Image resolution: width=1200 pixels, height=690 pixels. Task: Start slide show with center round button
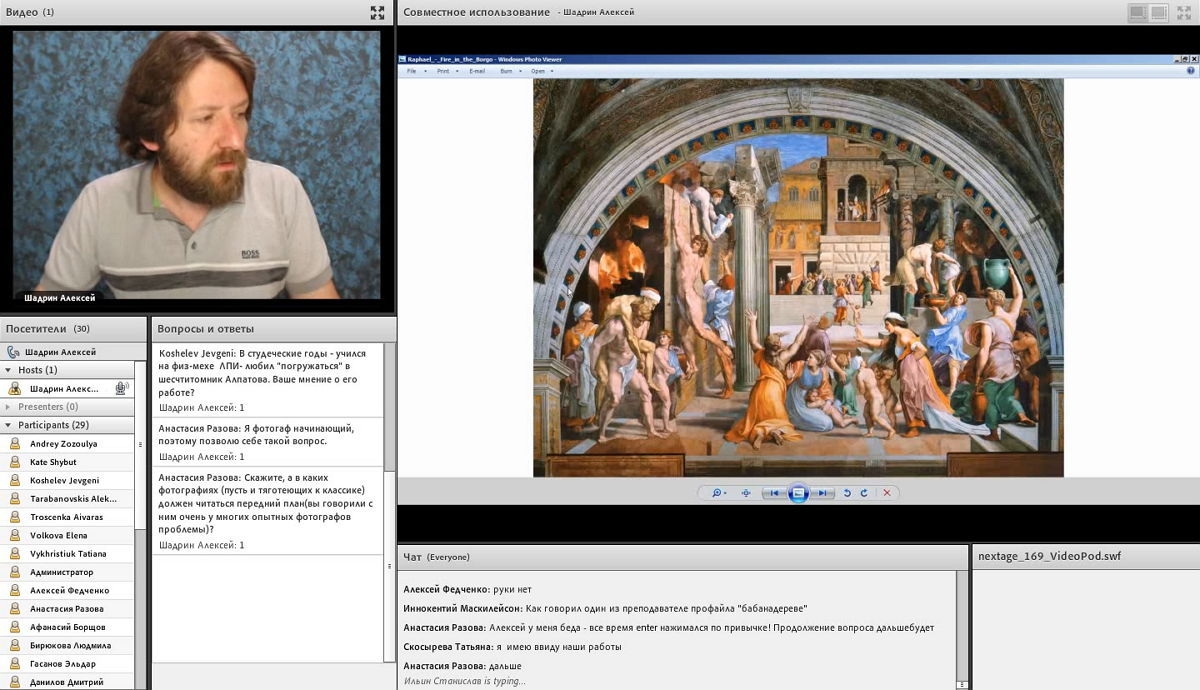pyautogui.click(x=798, y=493)
